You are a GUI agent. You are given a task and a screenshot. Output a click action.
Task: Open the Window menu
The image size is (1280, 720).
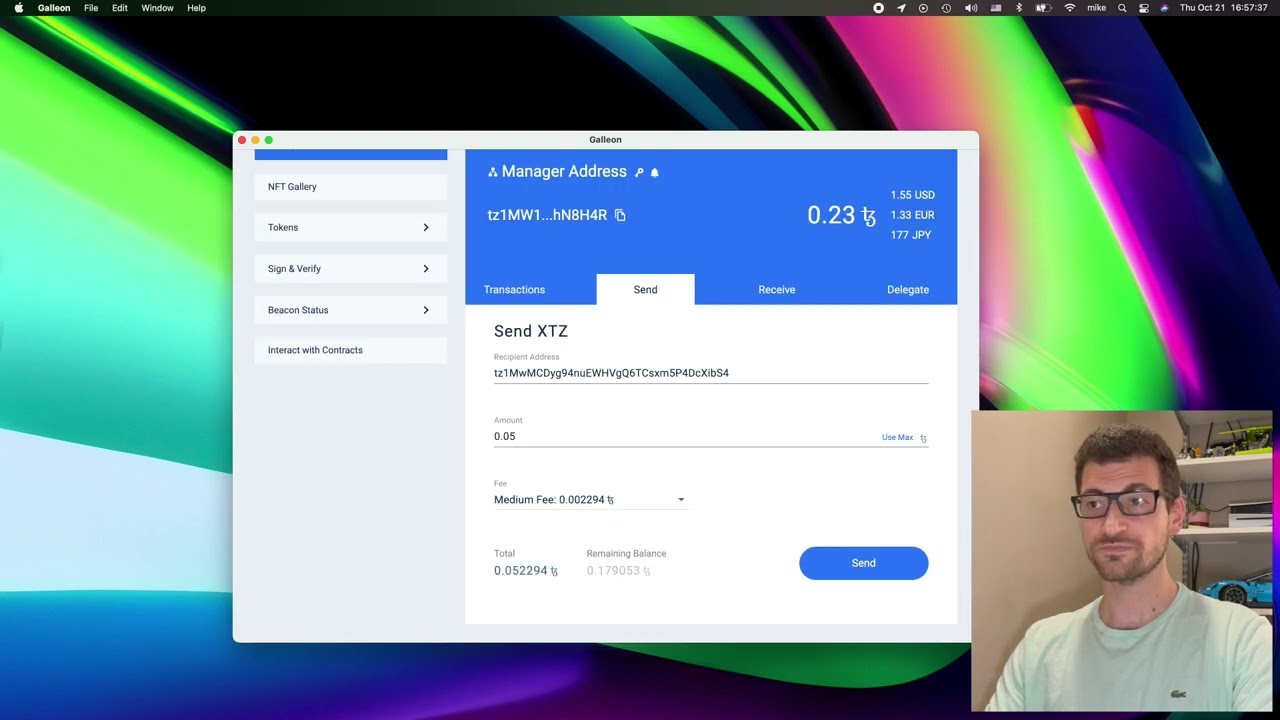tap(157, 8)
